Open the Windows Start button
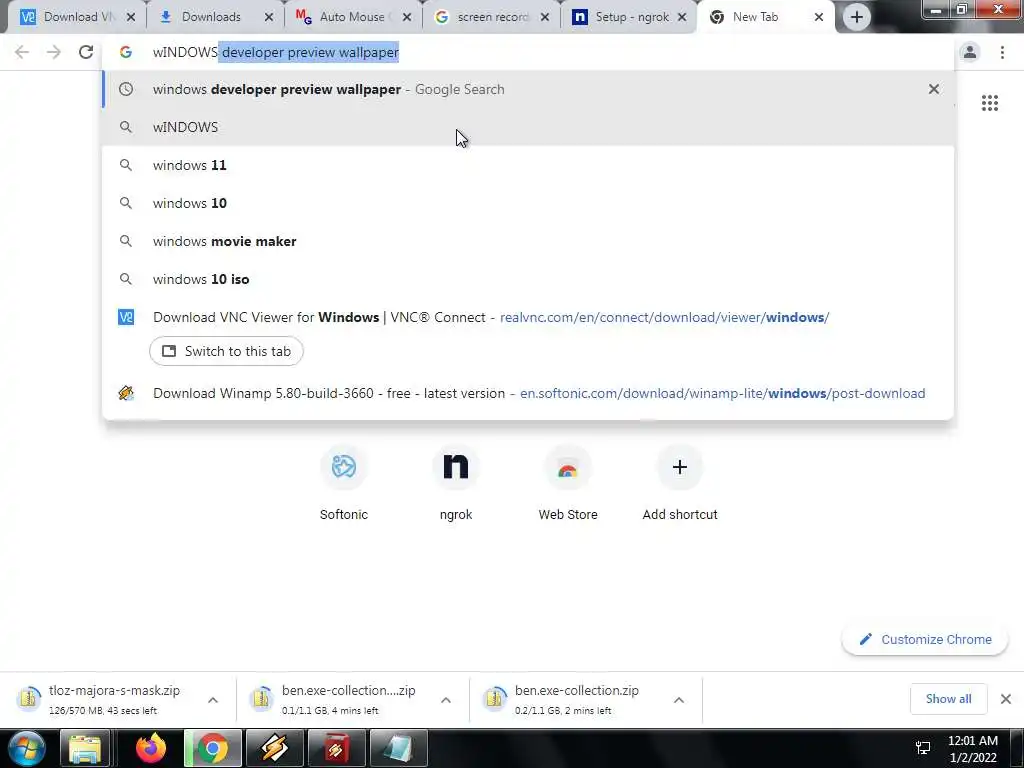The width and height of the screenshot is (1024, 768). (27, 748)
